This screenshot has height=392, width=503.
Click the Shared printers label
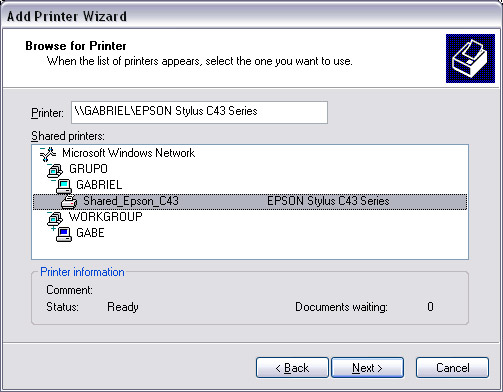(68, 136)
